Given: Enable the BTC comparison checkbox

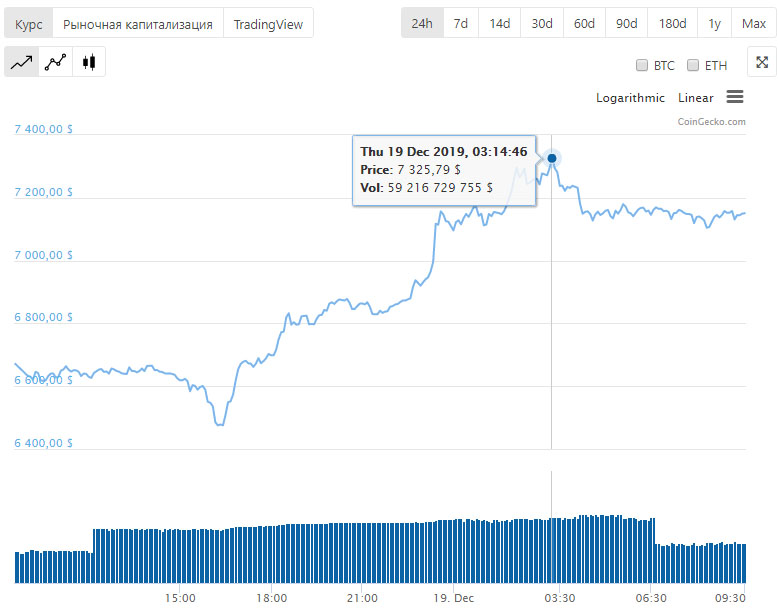Looking at the screenshot, I should pyautogui.click(x=642, y=66).
